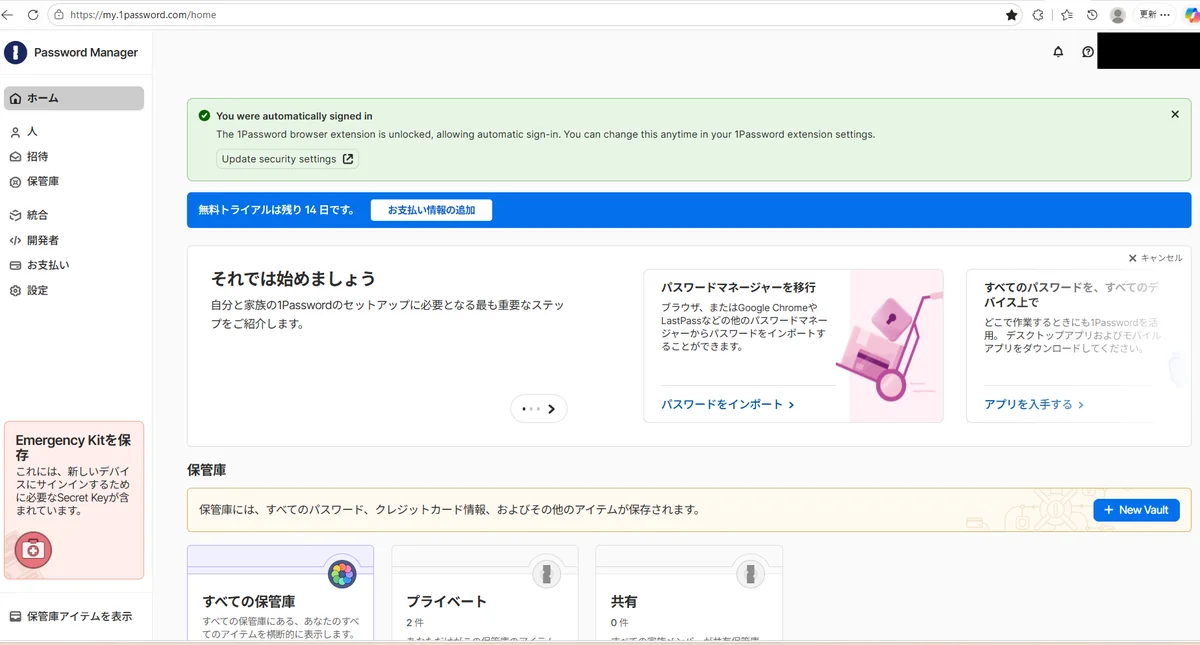Click the 1Password logo icon
Viewport: 1200px width, 645px height.
16,53
